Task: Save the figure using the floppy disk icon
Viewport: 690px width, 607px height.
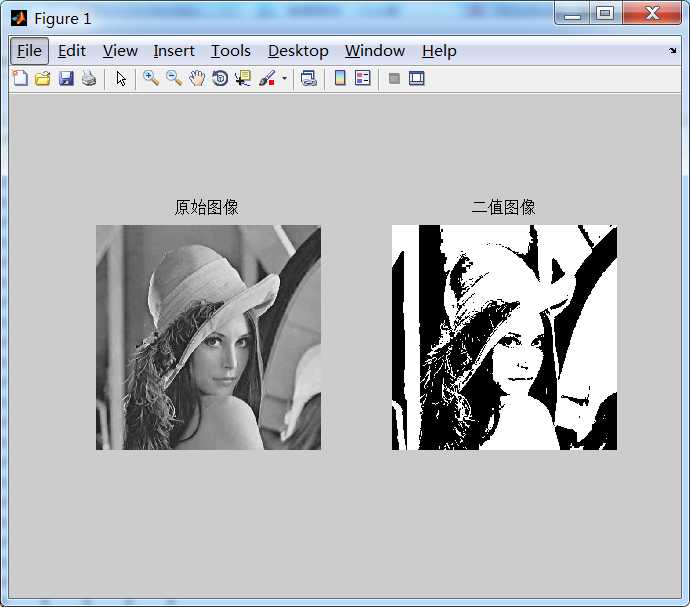Action: tap(66, 78)
